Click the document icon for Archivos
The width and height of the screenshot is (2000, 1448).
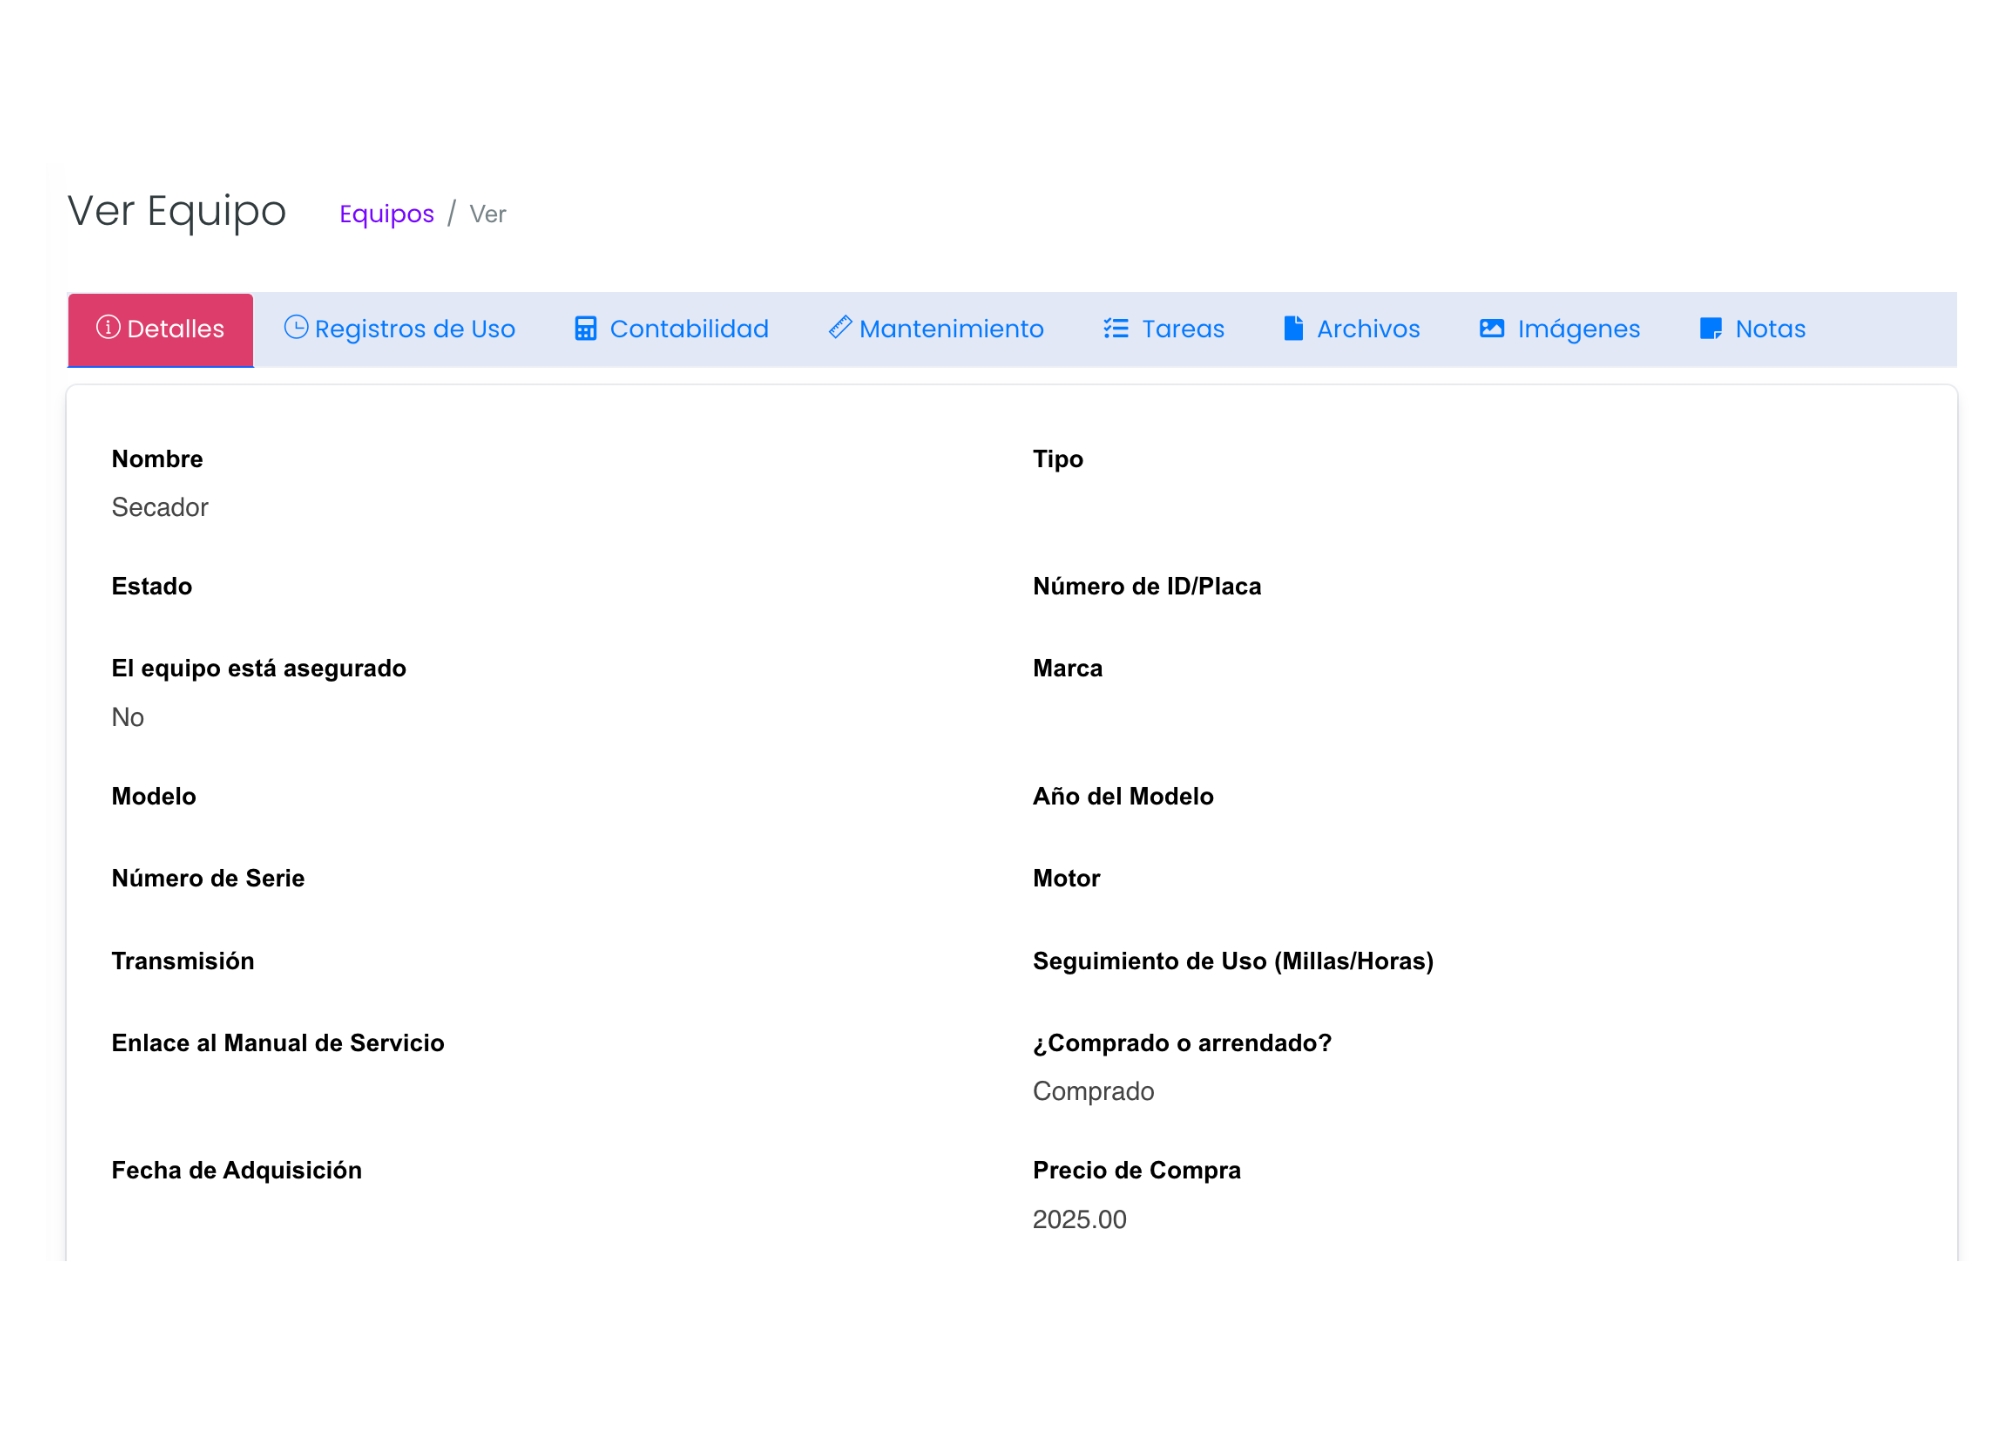(x=1293, y=329)
